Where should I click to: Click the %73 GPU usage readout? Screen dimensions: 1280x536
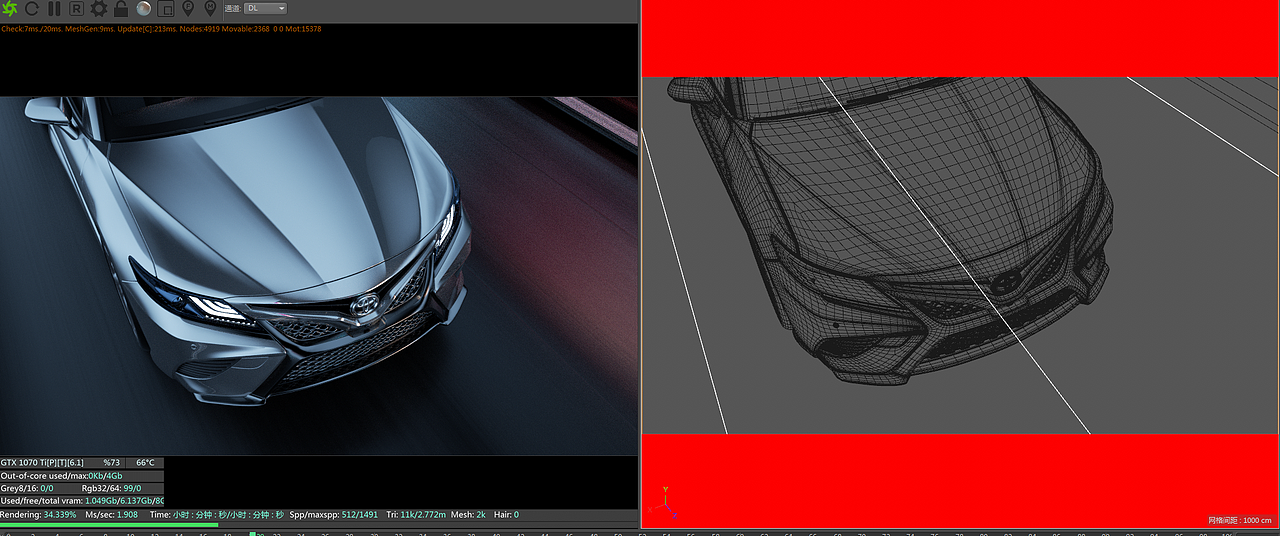point(111,463)
